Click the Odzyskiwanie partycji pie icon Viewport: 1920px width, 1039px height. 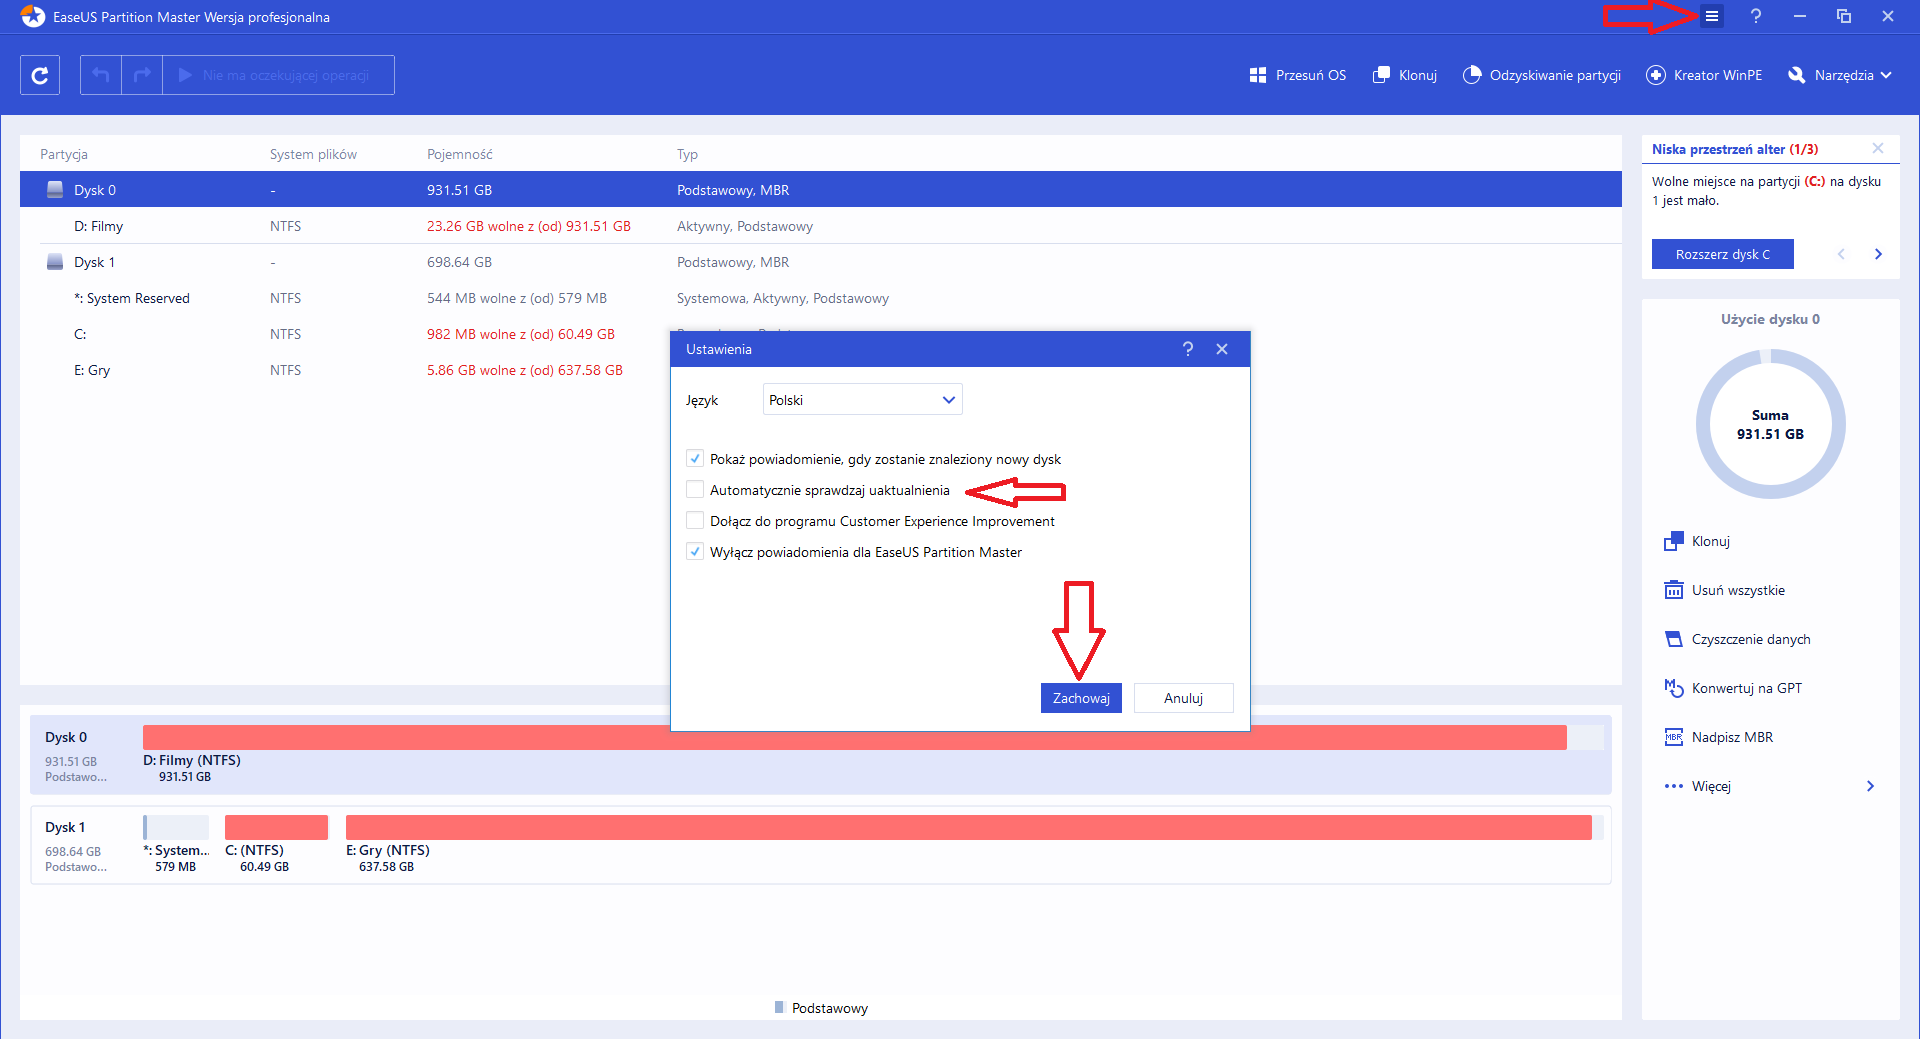1472,75
